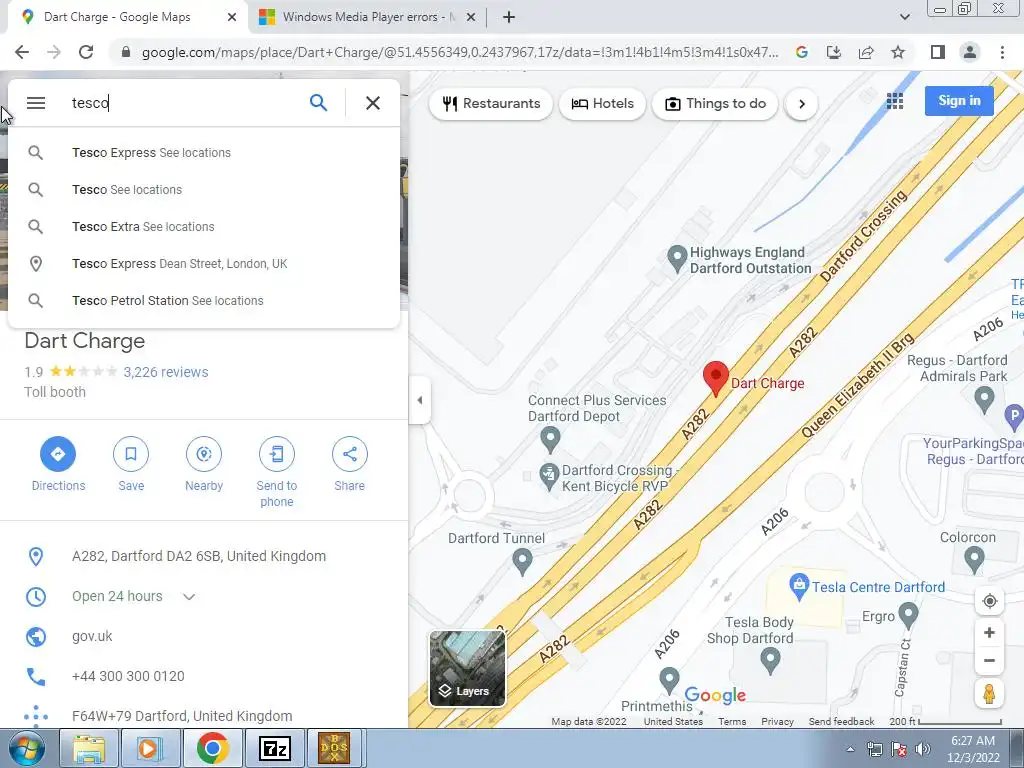The width and height of the screenshot is (1024, 768).
Task: Select 'Tesco Express See locations' suggestion
Action: coord(204,153)
